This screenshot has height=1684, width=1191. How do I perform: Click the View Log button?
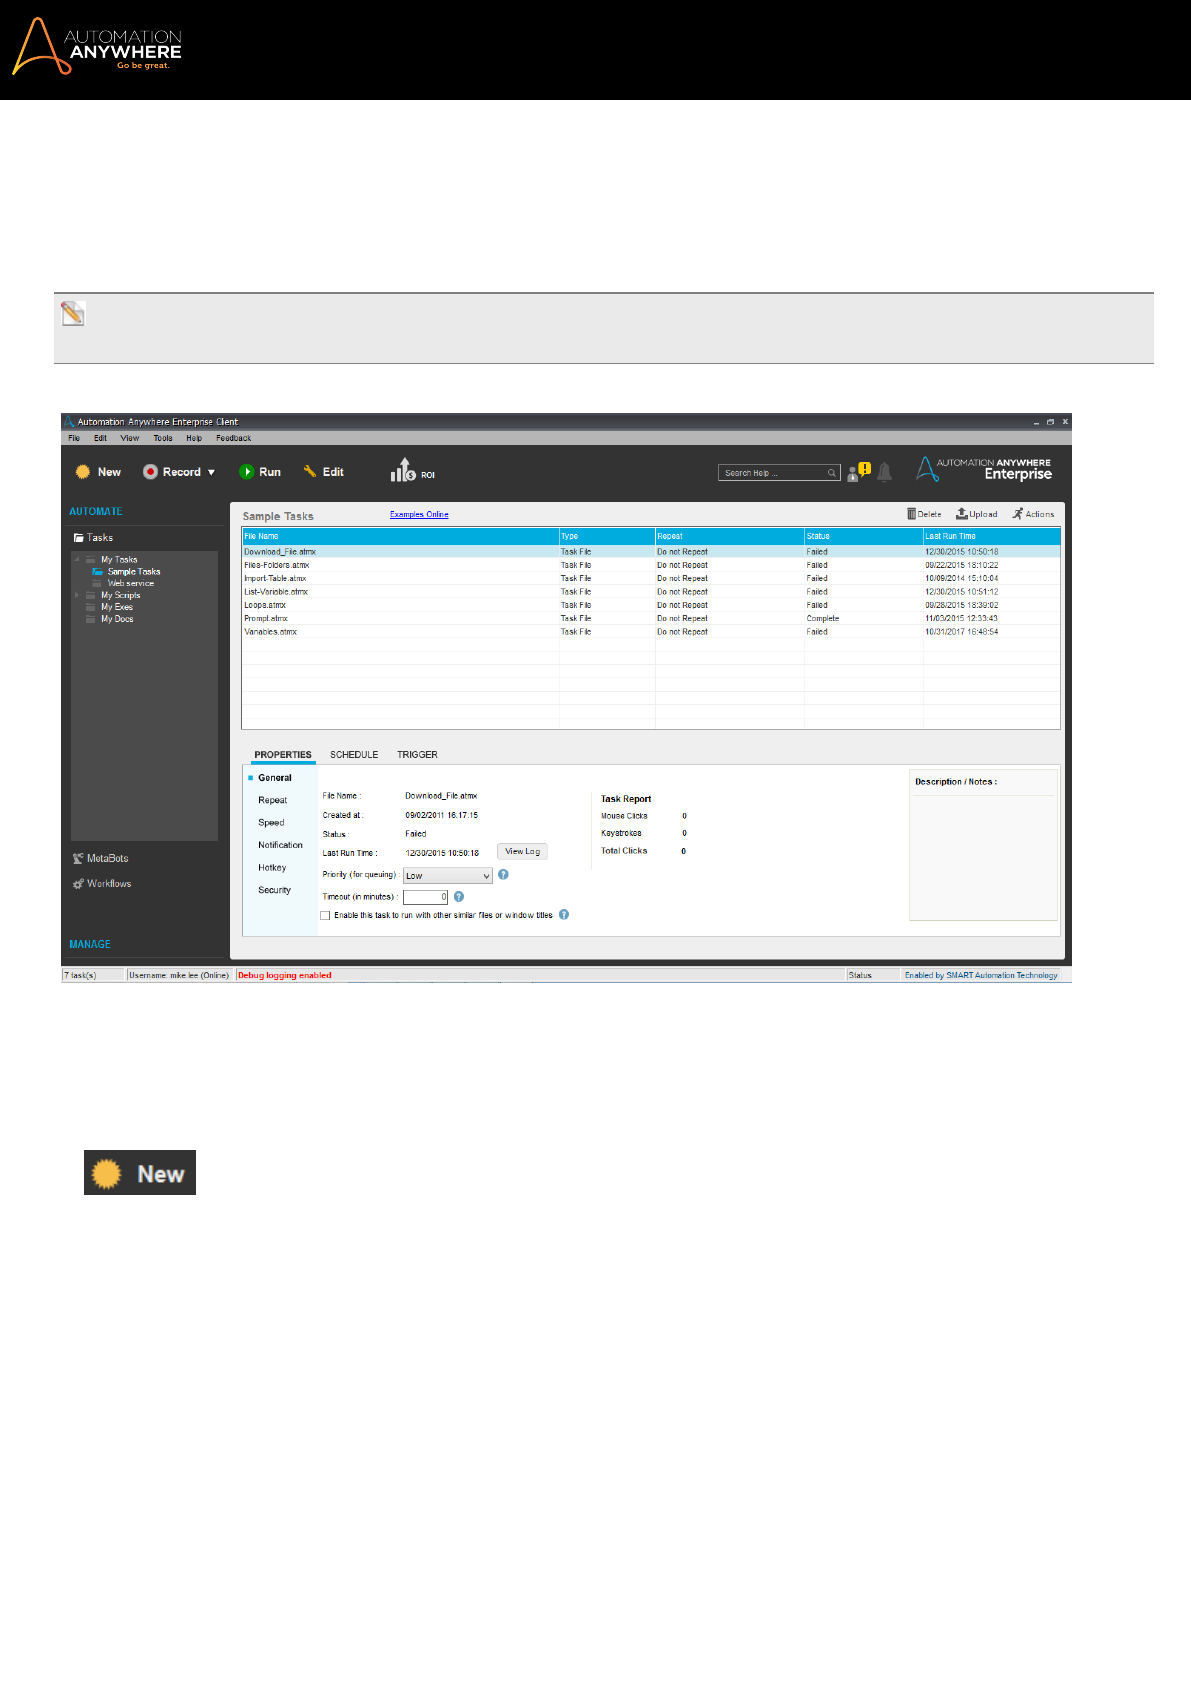522,852
